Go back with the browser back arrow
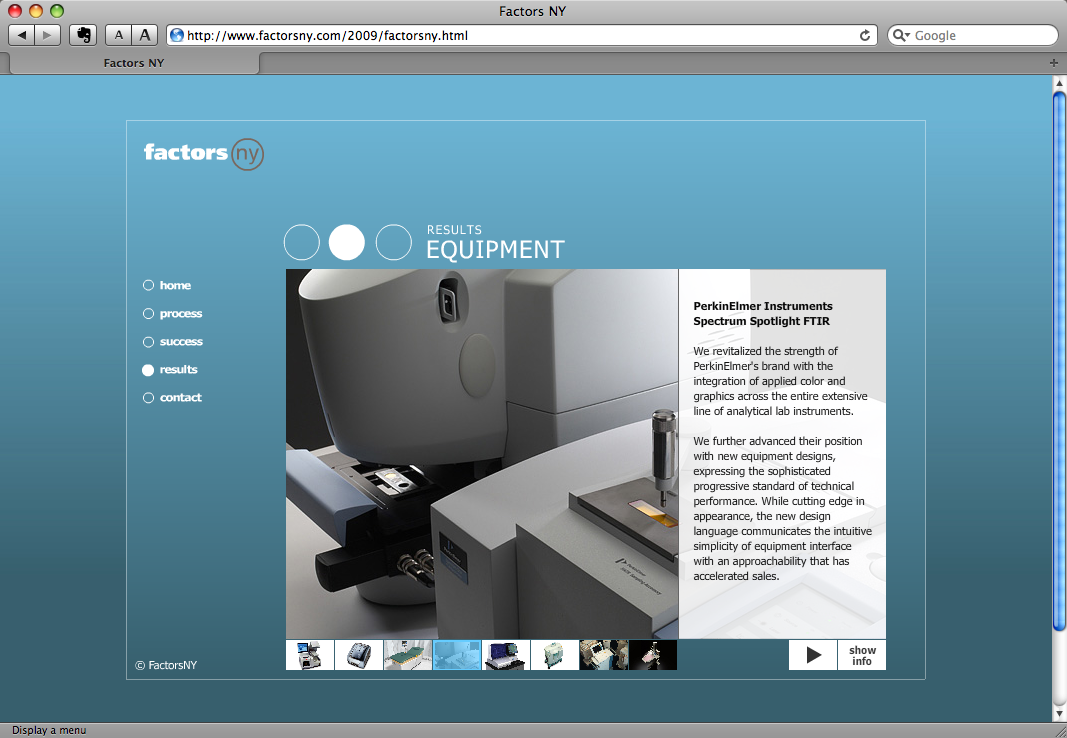Viewport: 1067px width, 738px height. (x=22, y=35)
